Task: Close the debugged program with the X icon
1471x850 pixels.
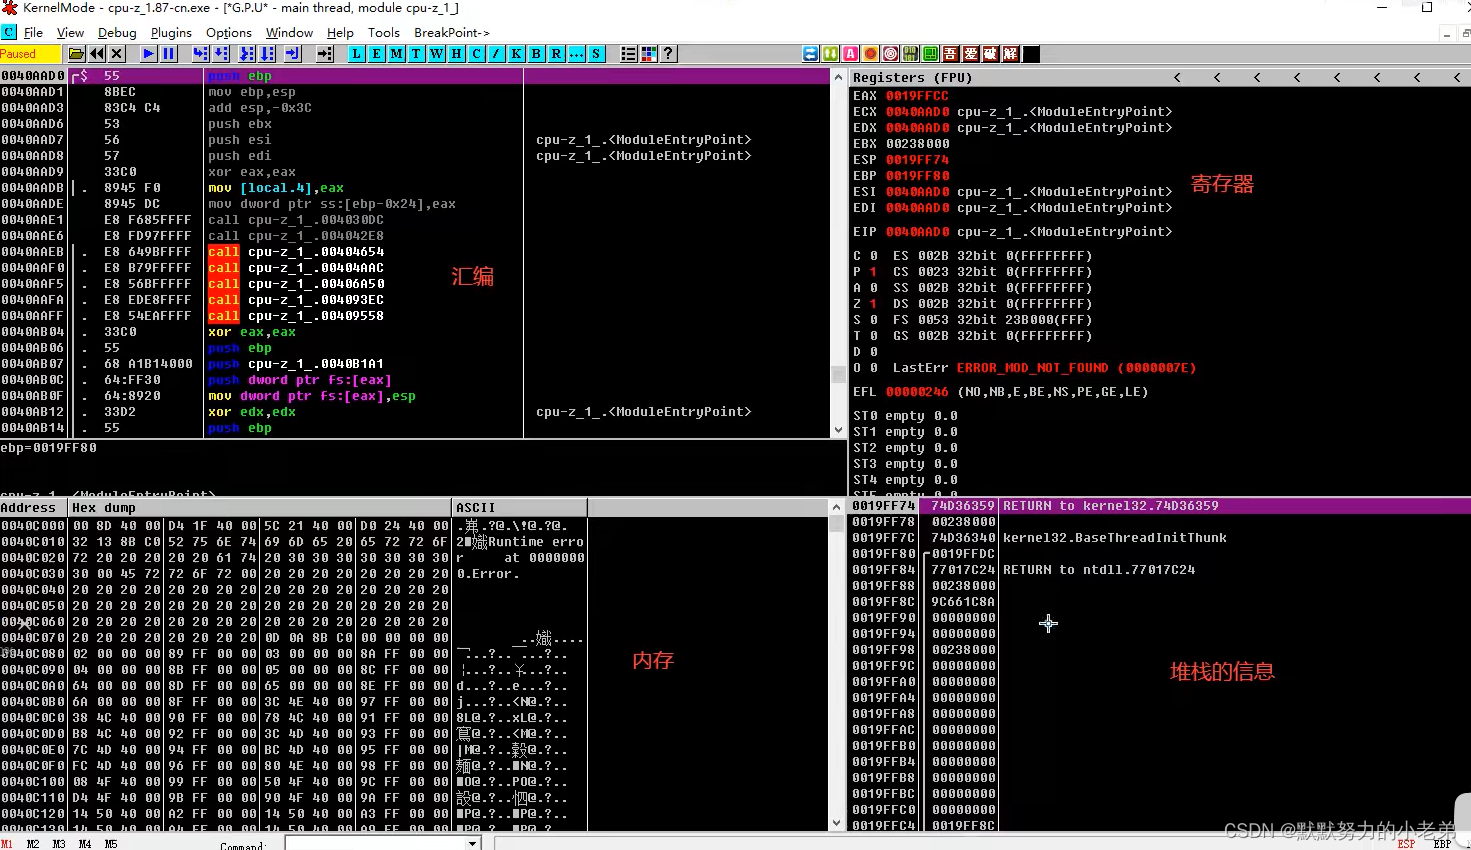Action: 117,54
